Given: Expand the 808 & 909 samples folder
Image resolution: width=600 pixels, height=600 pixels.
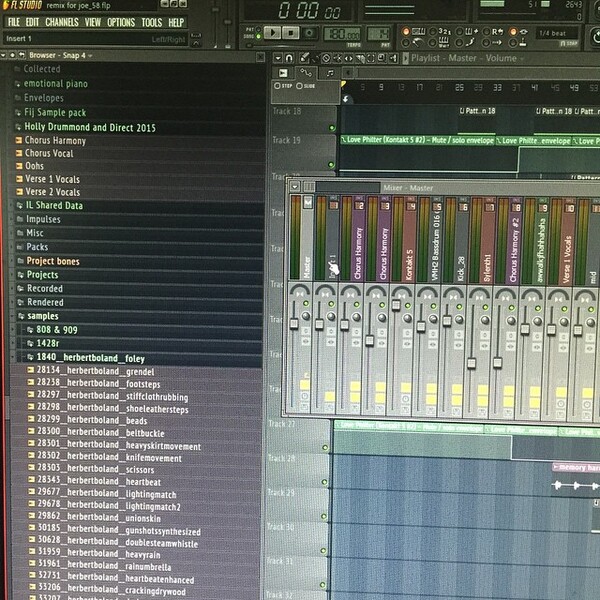Looking at the screenshot, I should (x=56, y=329).
